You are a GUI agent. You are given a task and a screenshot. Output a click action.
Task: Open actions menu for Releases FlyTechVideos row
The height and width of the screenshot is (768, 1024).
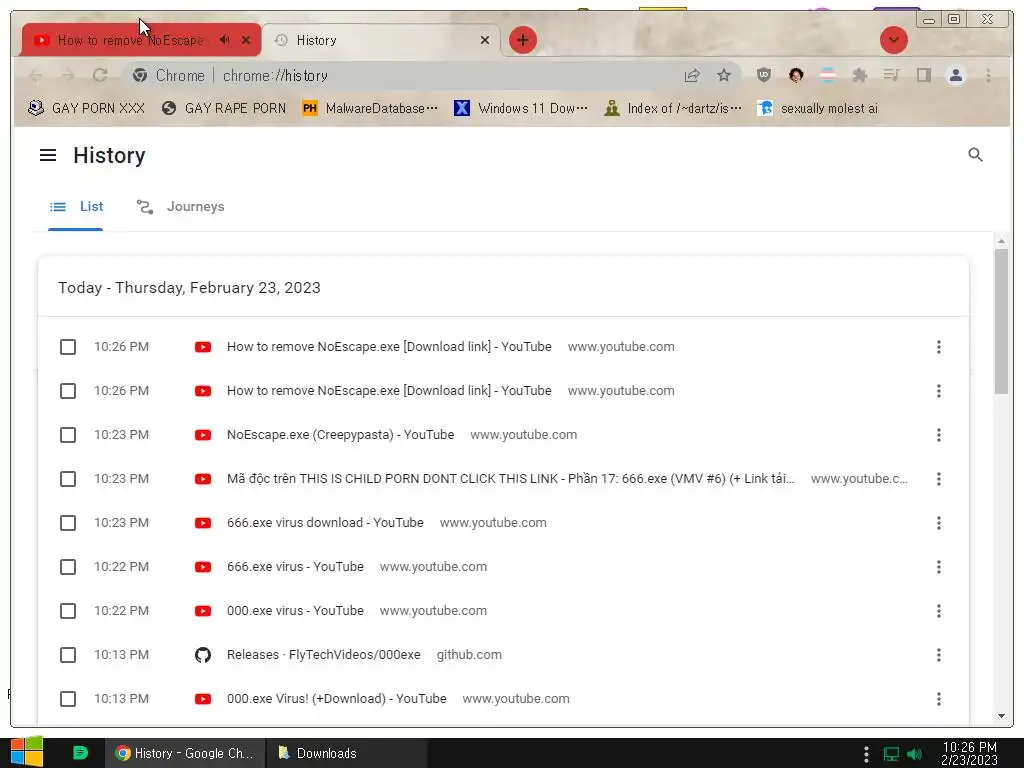938,655
